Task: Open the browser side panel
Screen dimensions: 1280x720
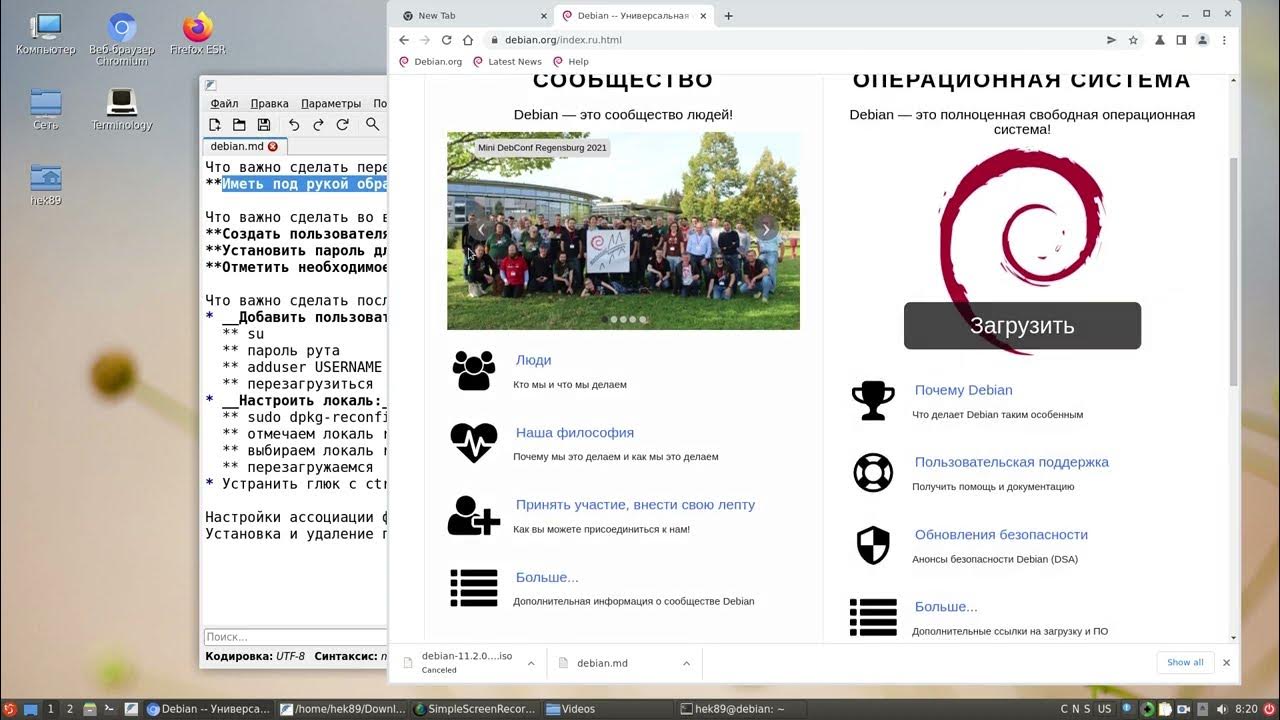Action: point(1181,40)
